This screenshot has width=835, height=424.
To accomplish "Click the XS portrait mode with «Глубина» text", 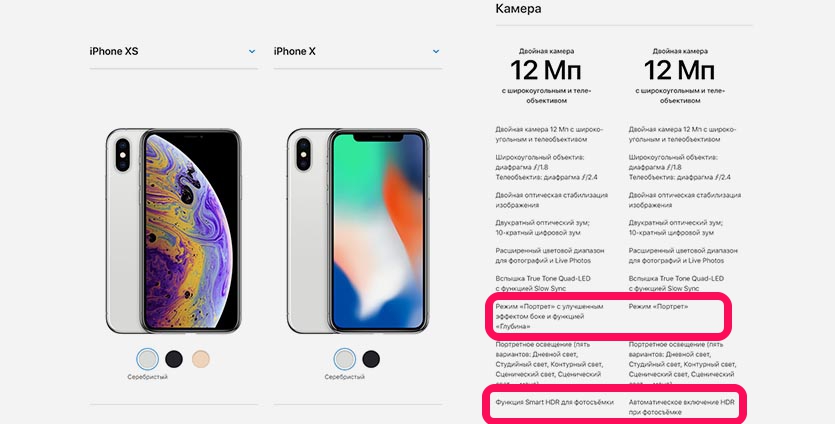I will tap(549, 316).
